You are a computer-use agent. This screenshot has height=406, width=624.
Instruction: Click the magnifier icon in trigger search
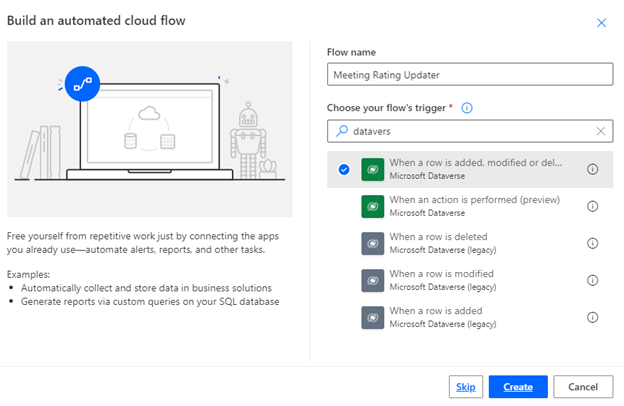341,131
